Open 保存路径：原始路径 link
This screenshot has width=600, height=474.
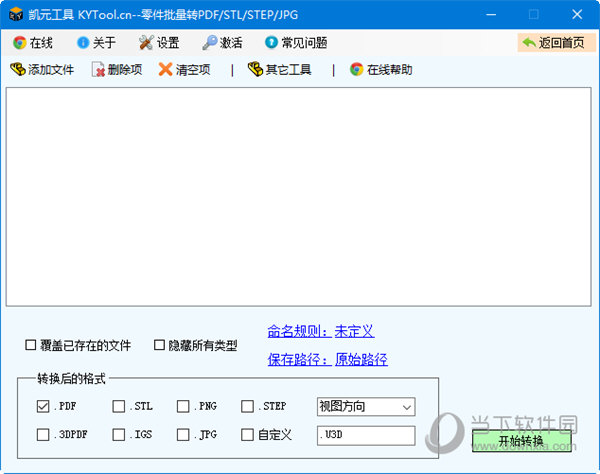tap(328, 359)
